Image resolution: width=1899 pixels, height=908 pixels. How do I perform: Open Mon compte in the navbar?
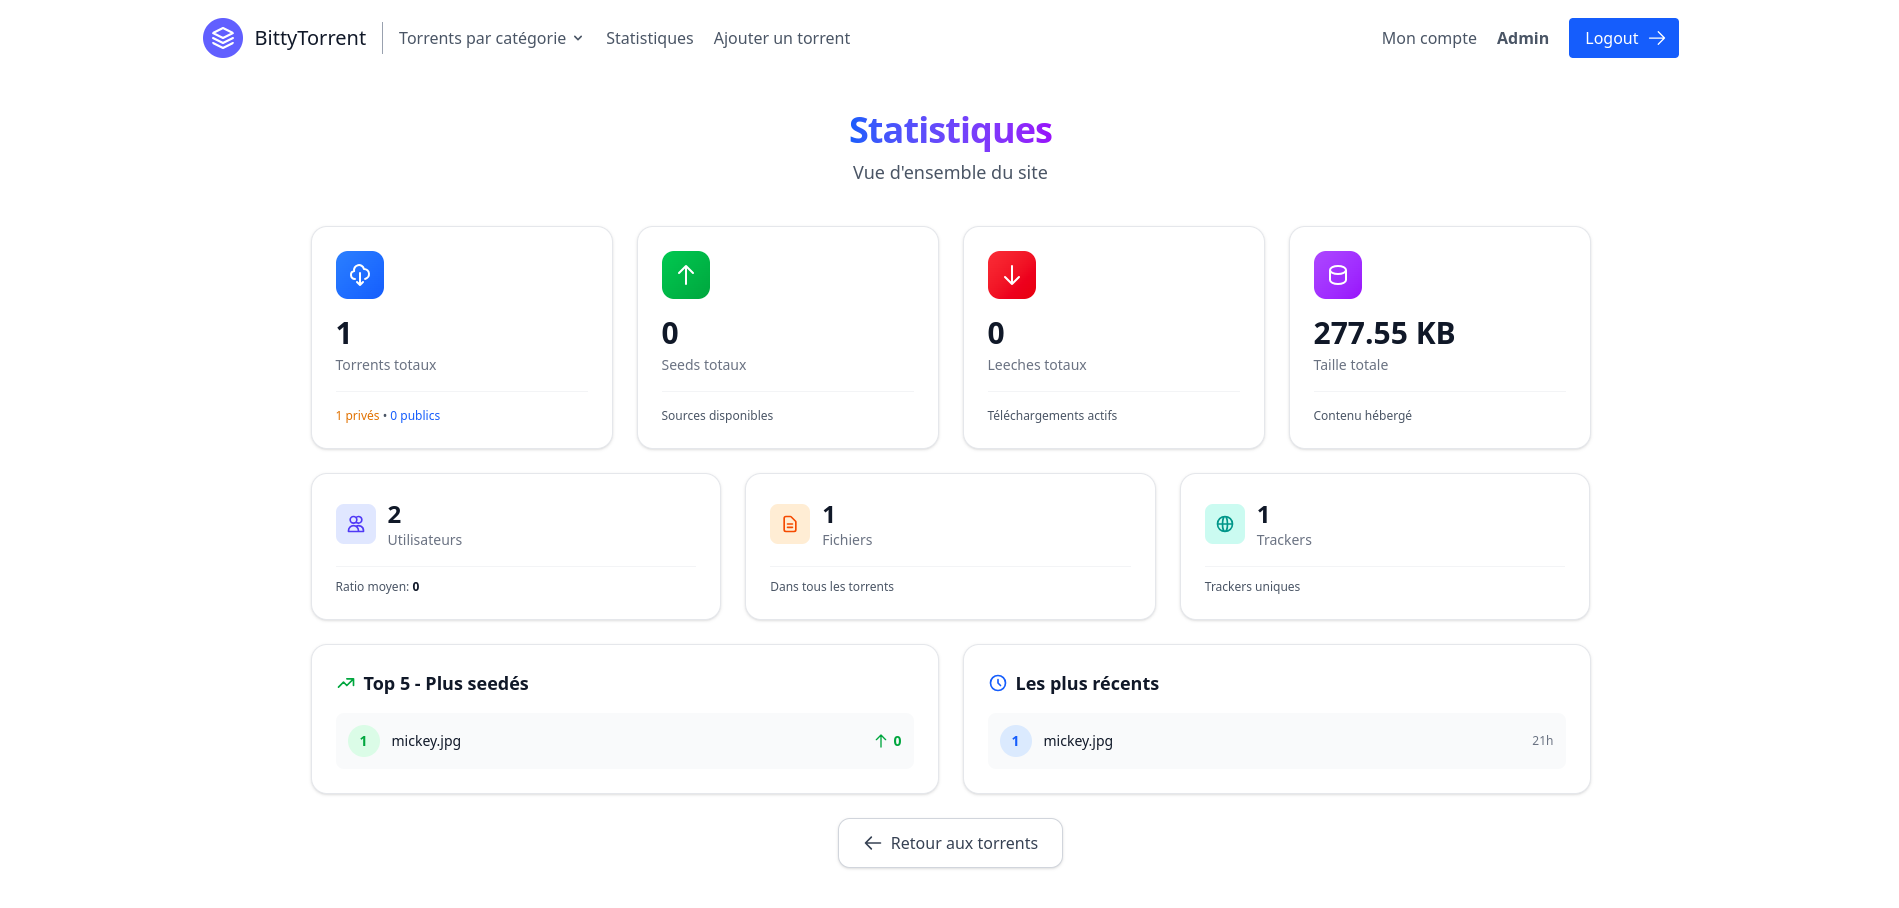[x=1429, y=38]
